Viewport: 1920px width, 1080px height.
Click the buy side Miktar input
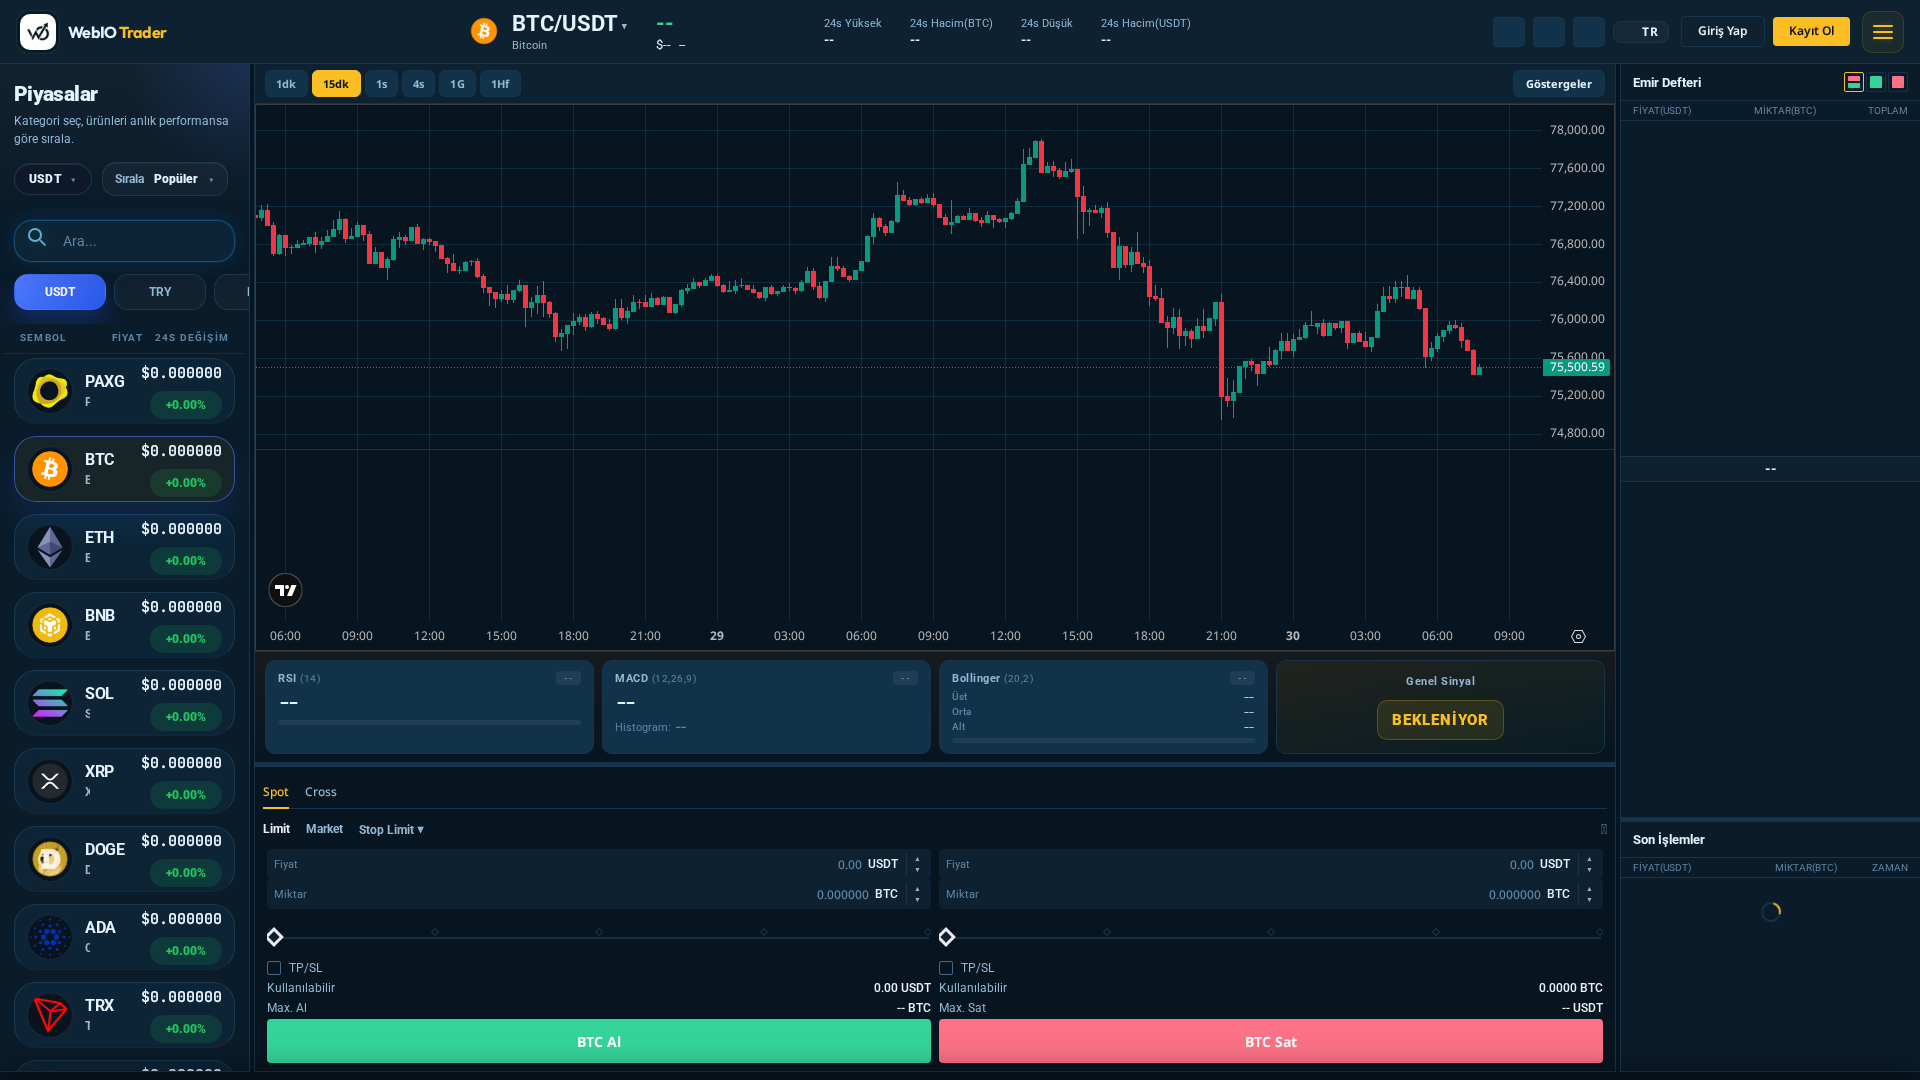click(598, 894)
